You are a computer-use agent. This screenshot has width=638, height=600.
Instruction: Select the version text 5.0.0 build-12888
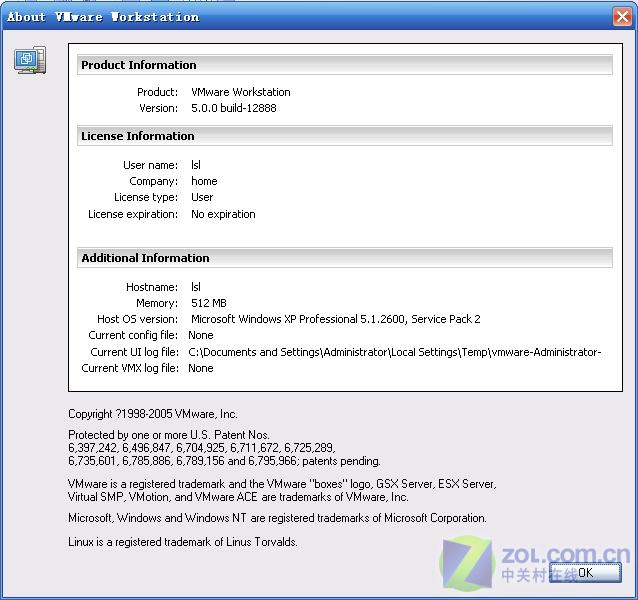(x=234, y=108)
